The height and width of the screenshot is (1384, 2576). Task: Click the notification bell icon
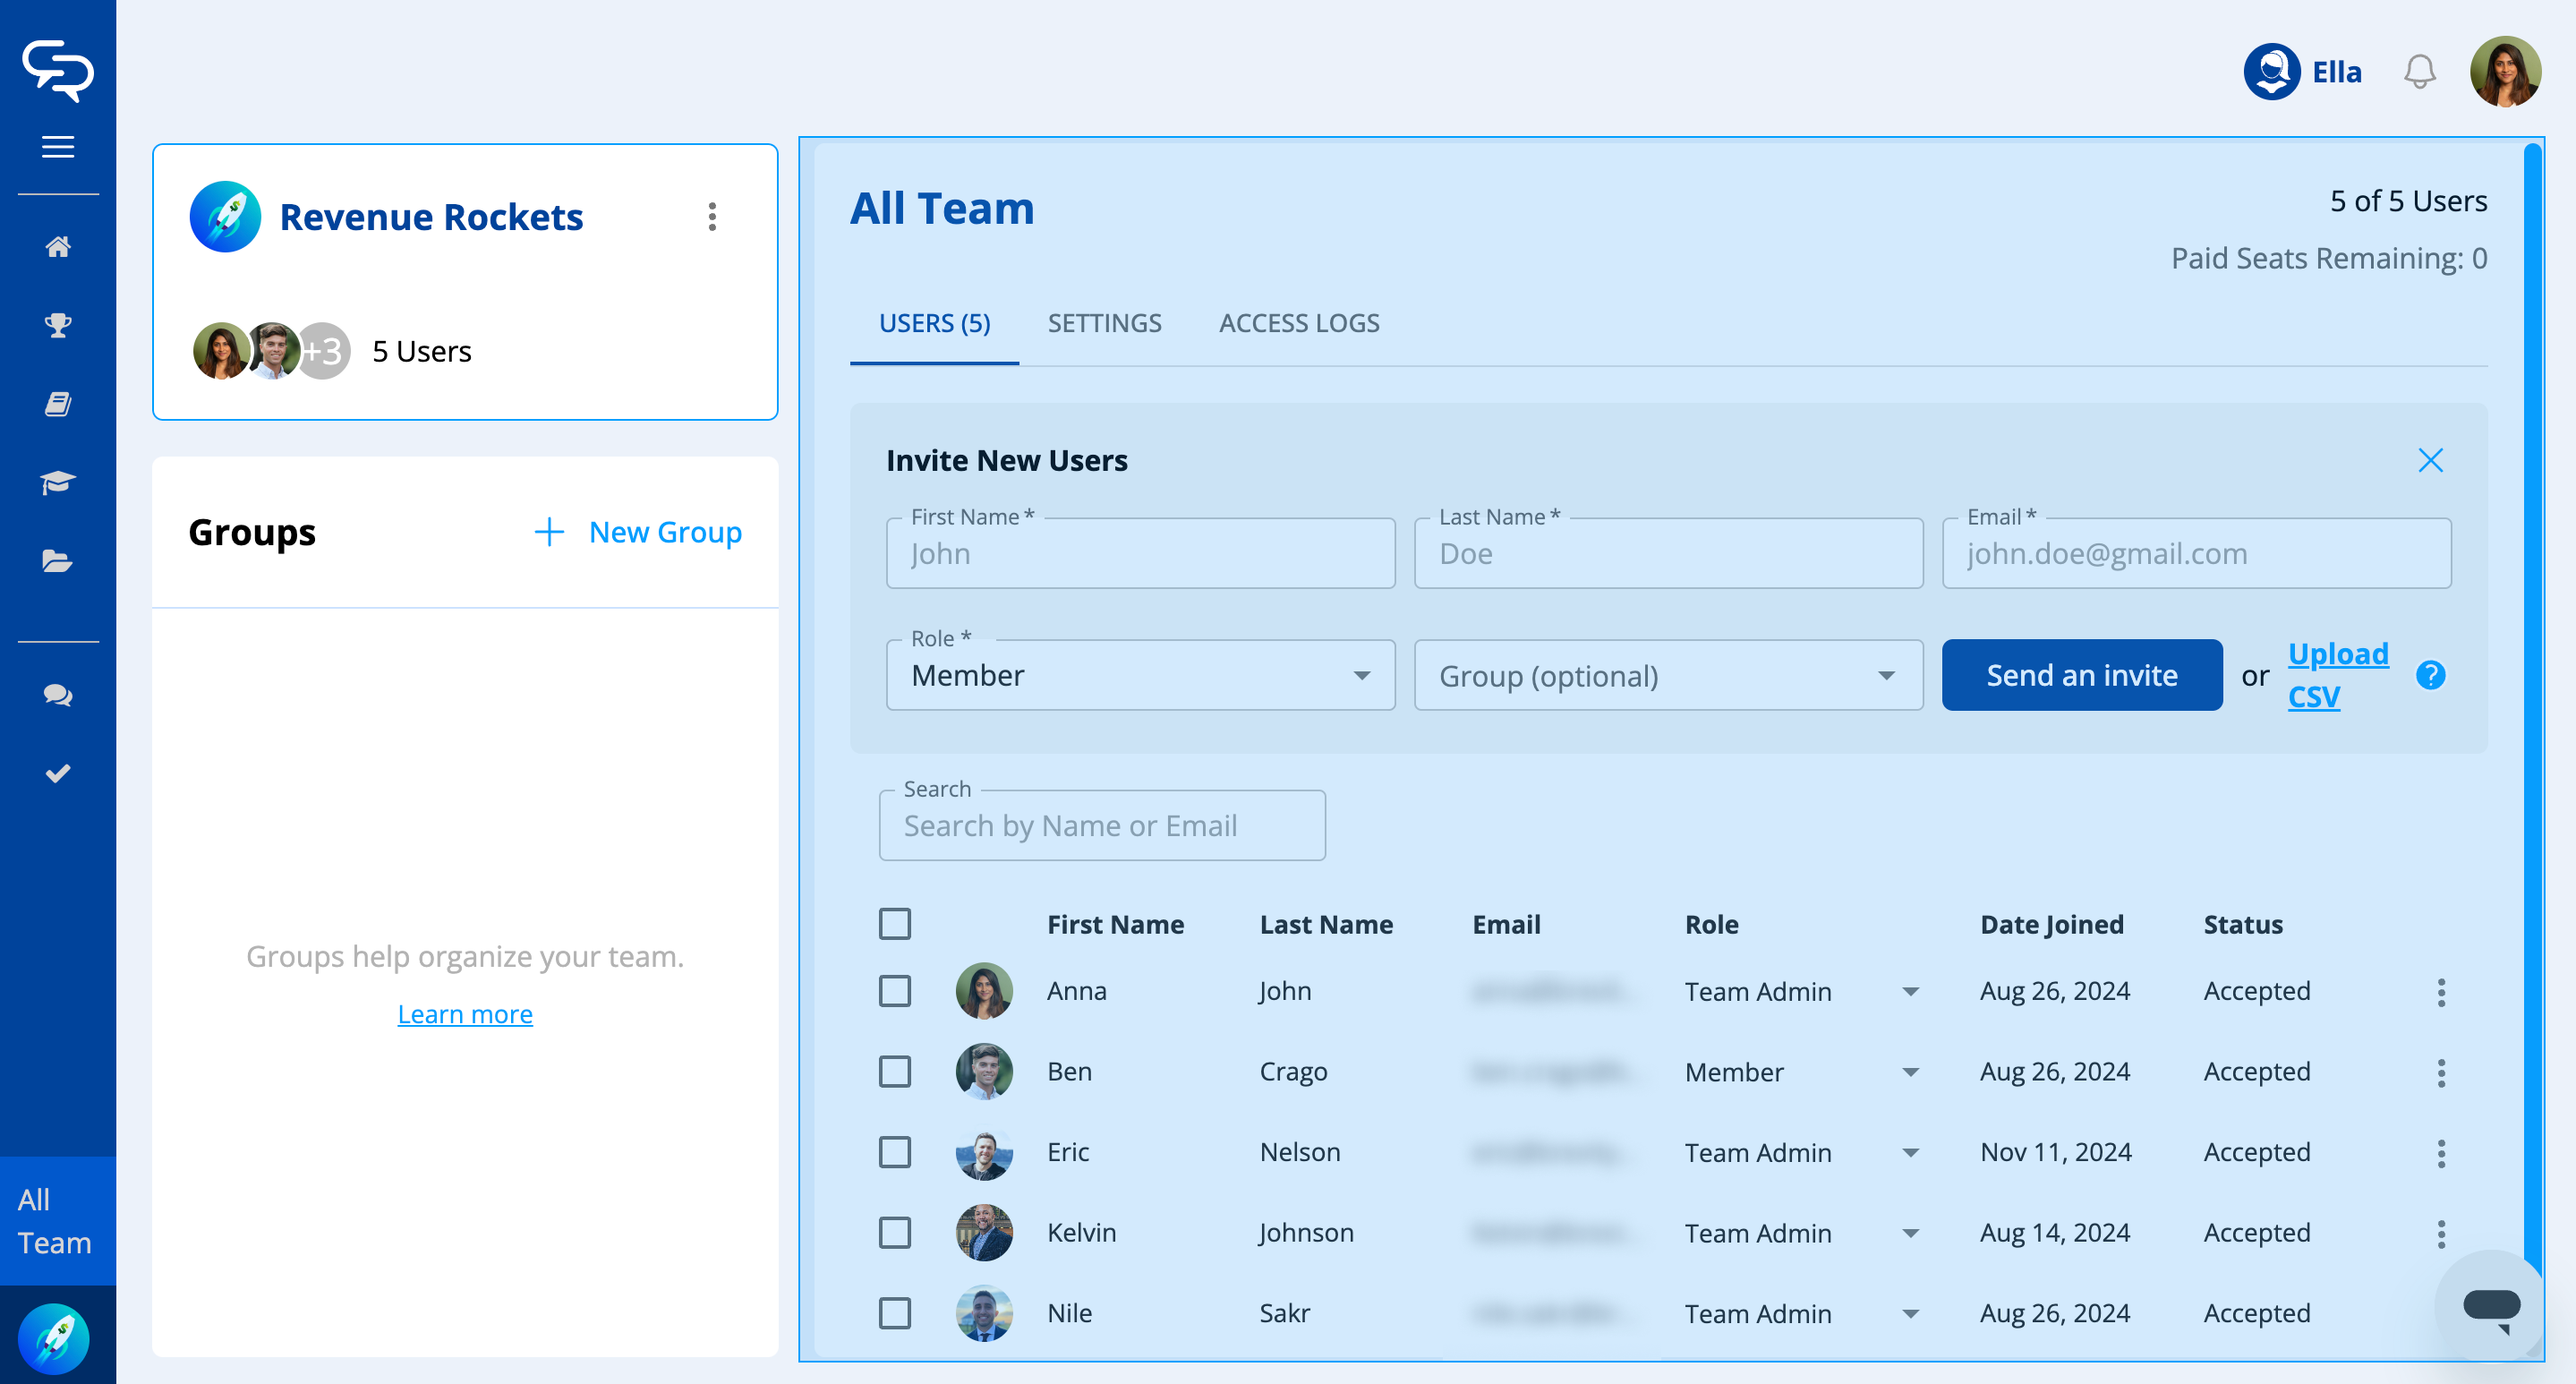click(2419, 72)
